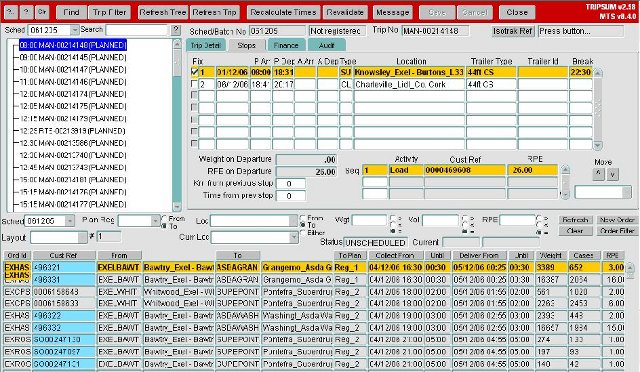Image resolution: width=640 pixels, height=372 pixels.
Task: Click the Km from previous stop field
Action: pyautogui.click(x=291, y=184)
